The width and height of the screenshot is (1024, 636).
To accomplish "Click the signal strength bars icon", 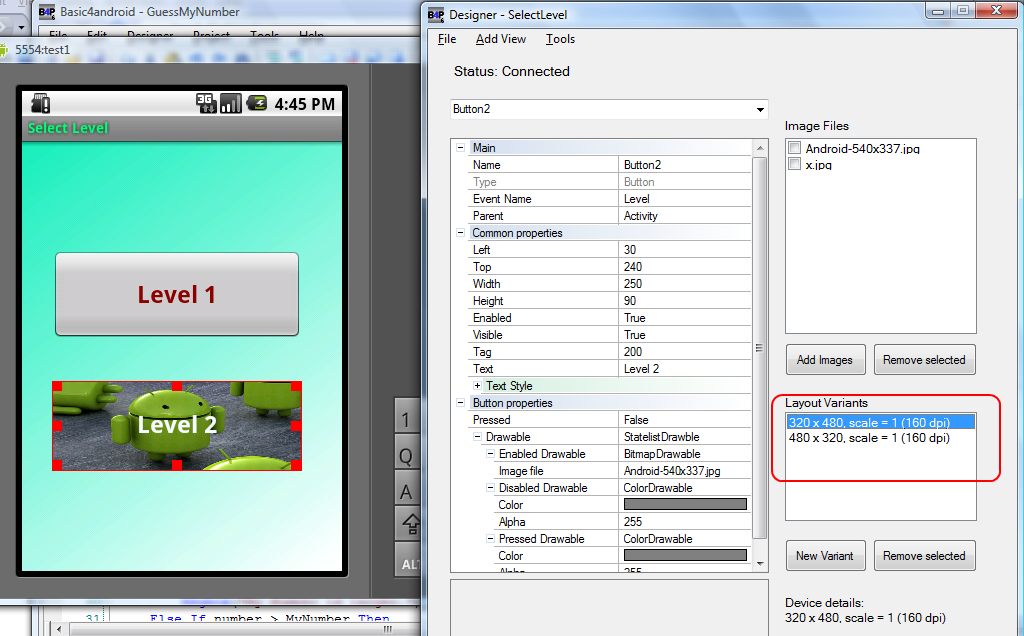I will 231,103.
